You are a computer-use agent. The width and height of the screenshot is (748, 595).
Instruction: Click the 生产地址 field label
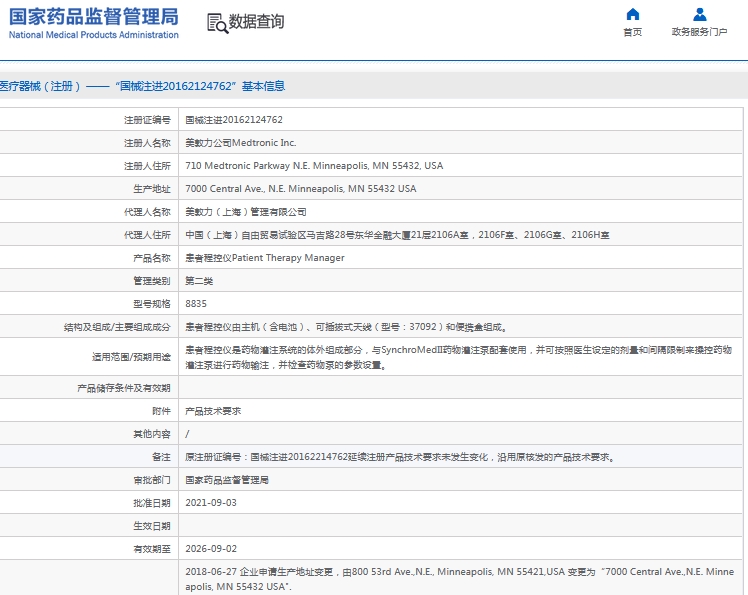(x=152, y=188)
